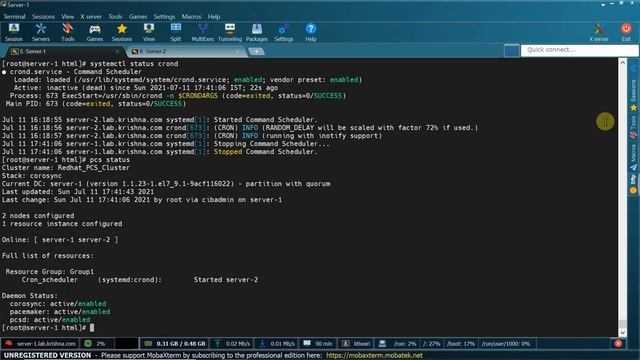The height and width of the screenshot is (360, 640).
Task: Click 'Online: [ server-1 server-2 ]' line
Action: pyautogui.click(x=60, y=240)
